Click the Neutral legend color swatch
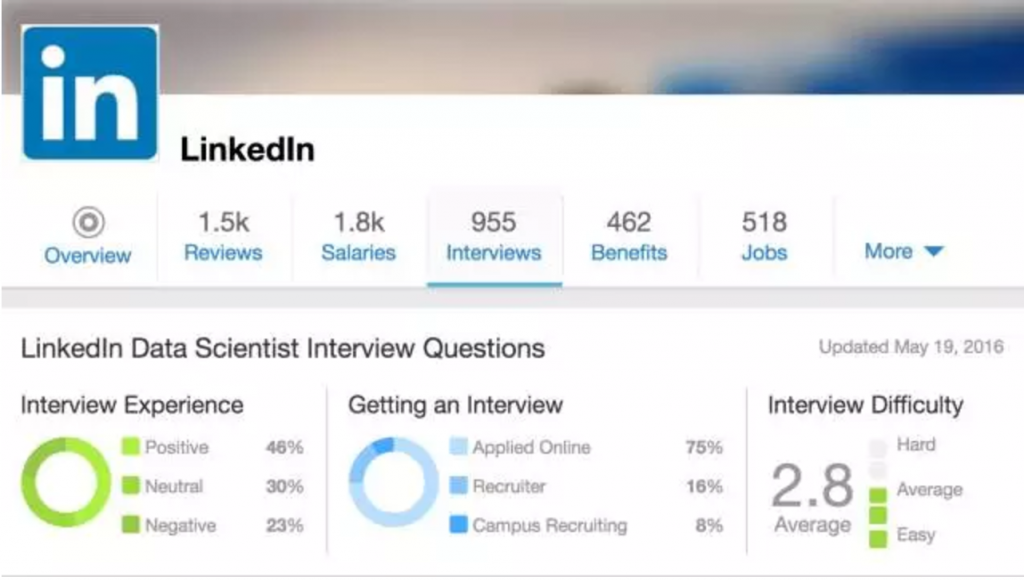The height and width of the screenshot is (580, 1024). pos(130,486)
